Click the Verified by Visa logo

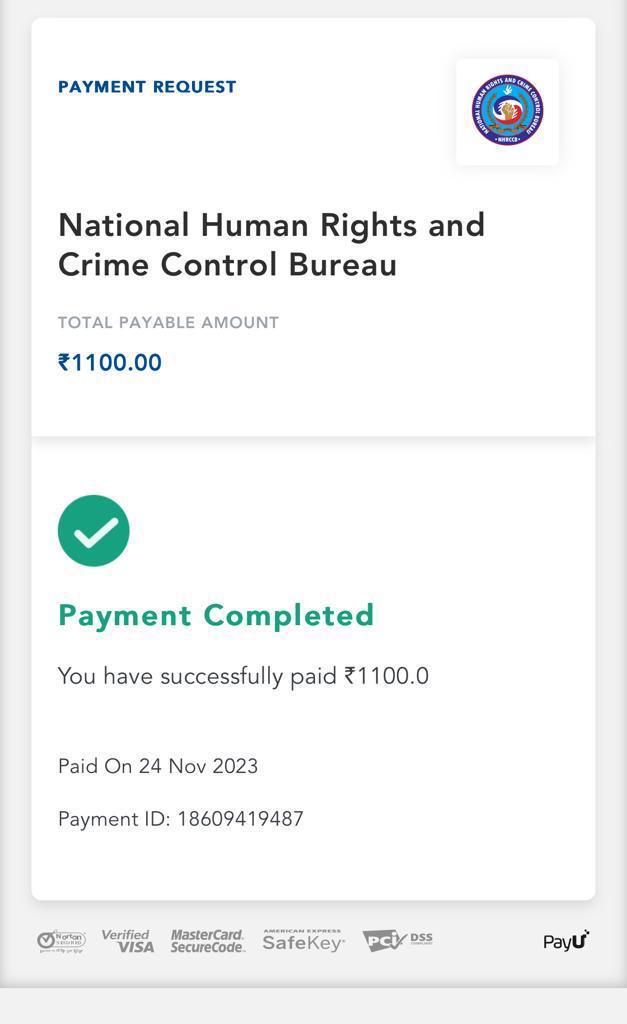point(128,941)
